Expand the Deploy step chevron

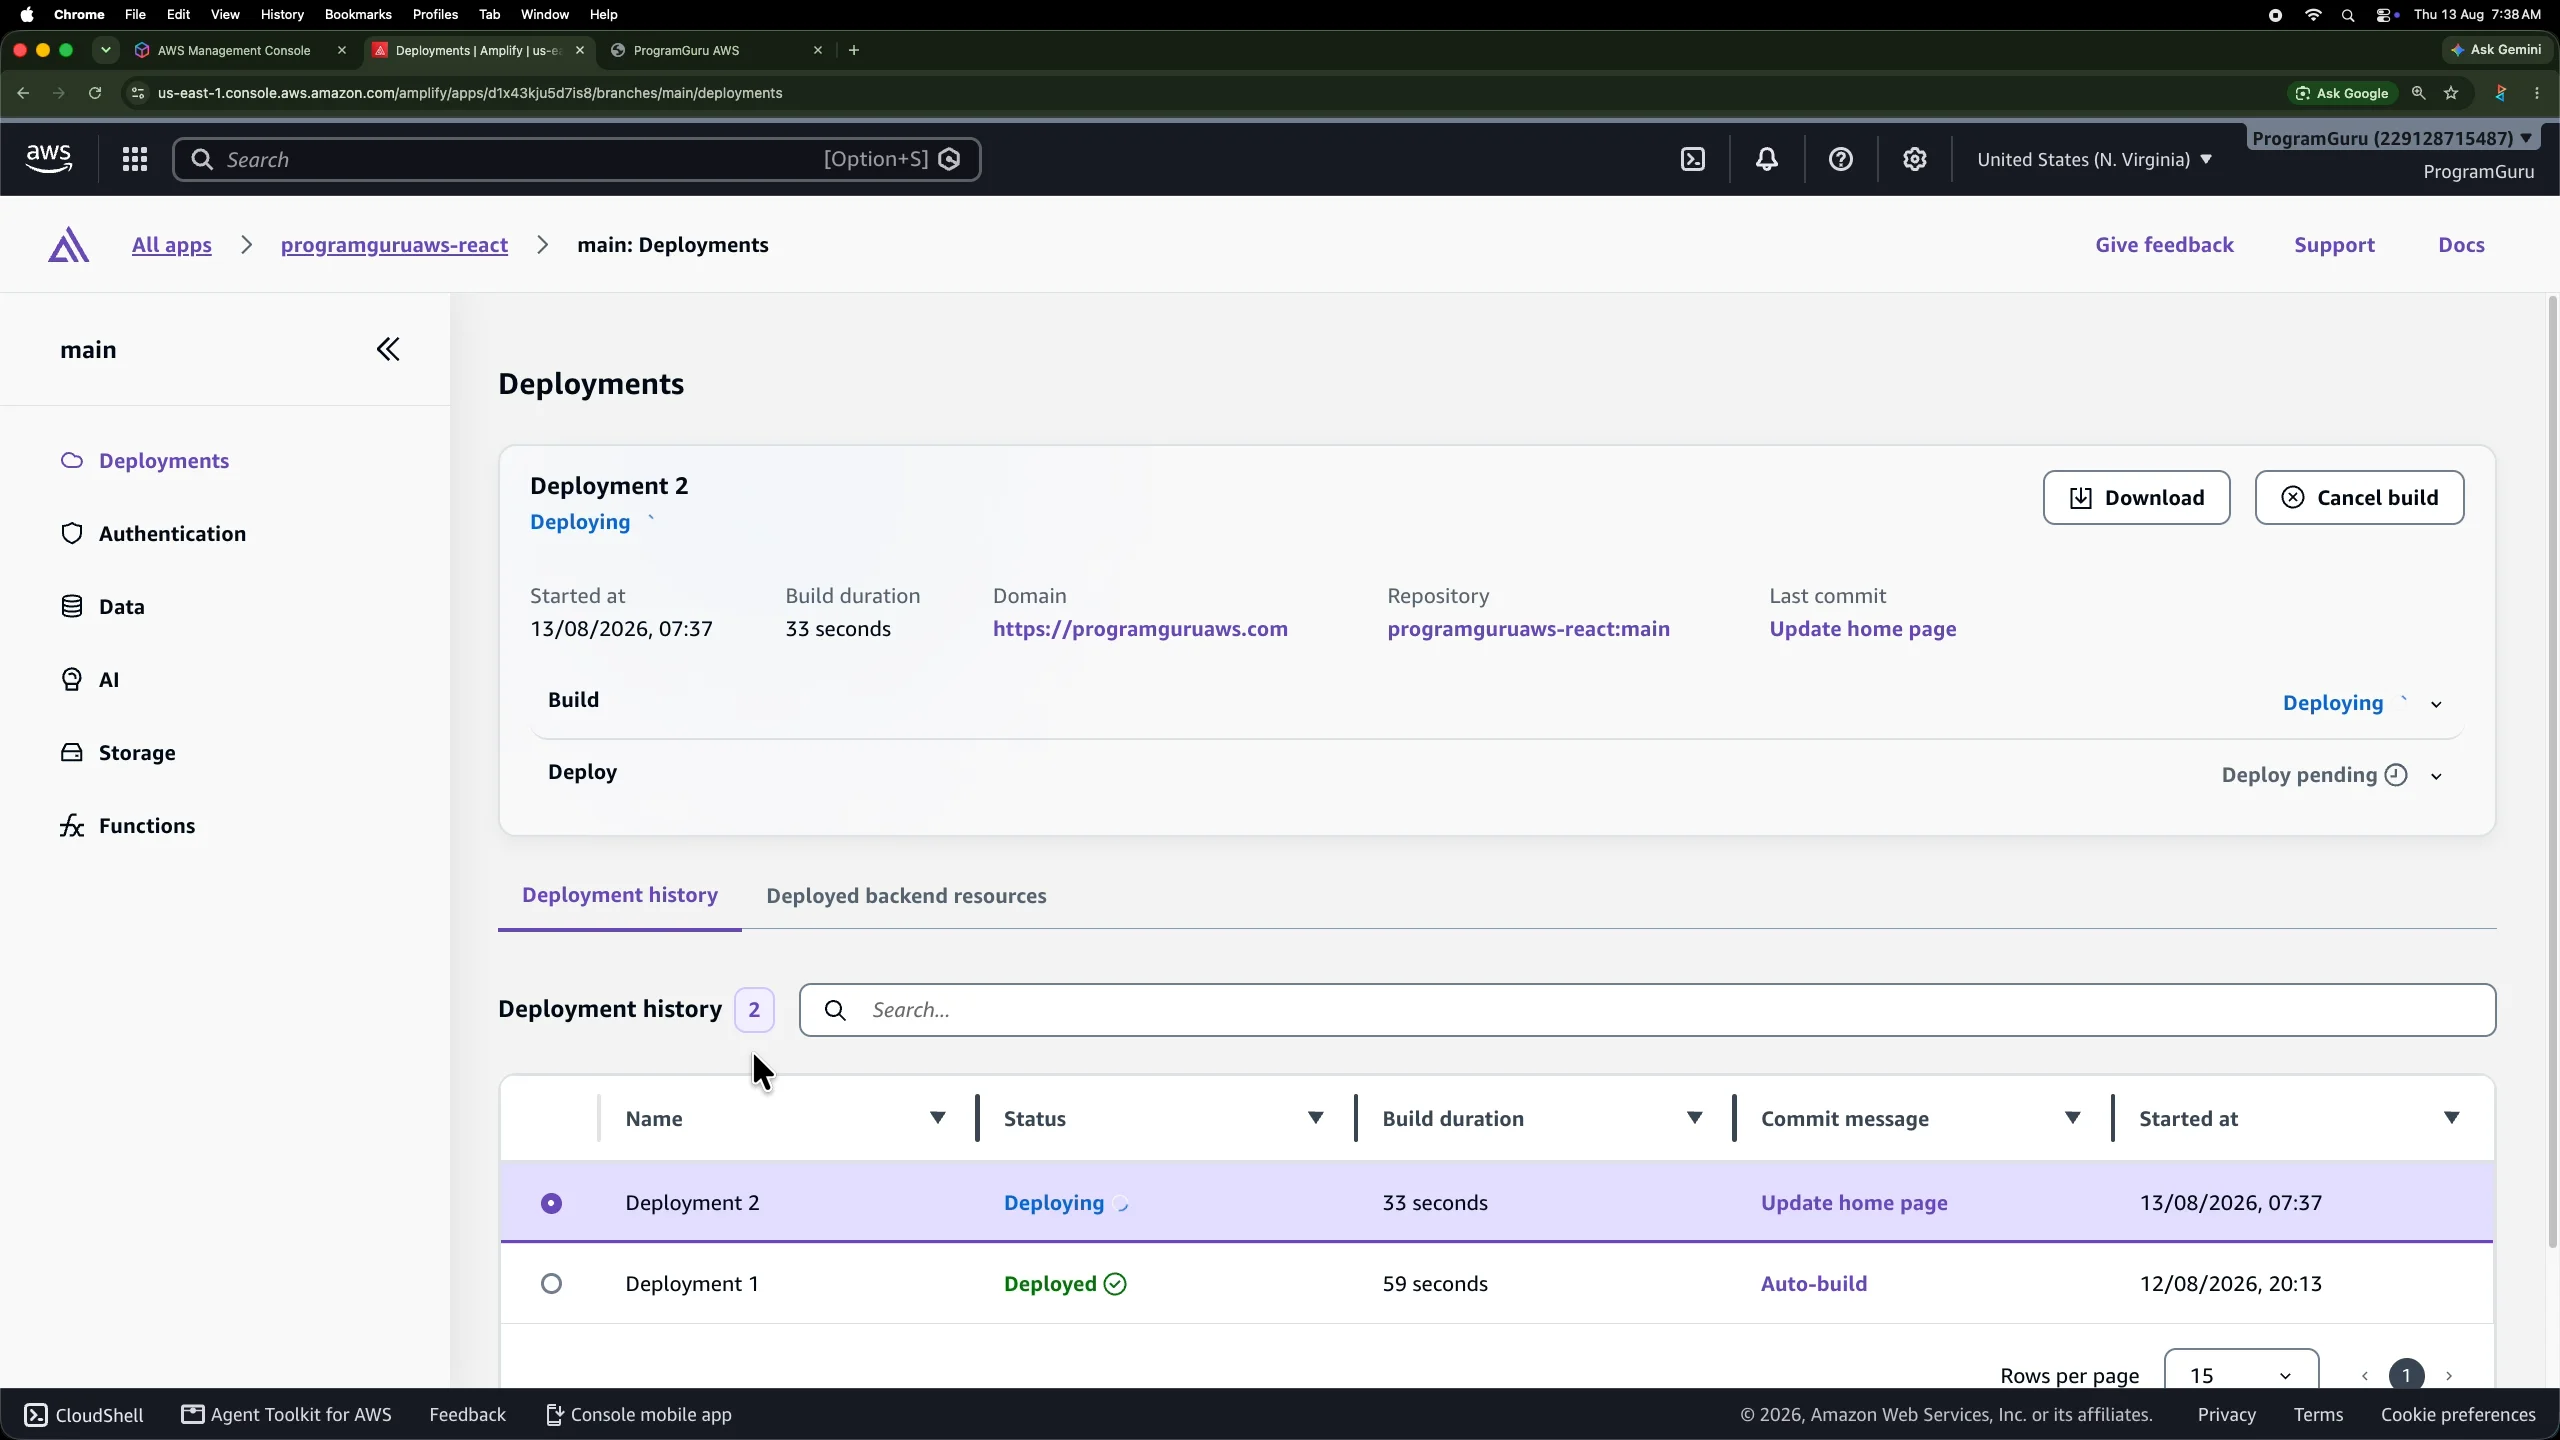point(2437,776)
